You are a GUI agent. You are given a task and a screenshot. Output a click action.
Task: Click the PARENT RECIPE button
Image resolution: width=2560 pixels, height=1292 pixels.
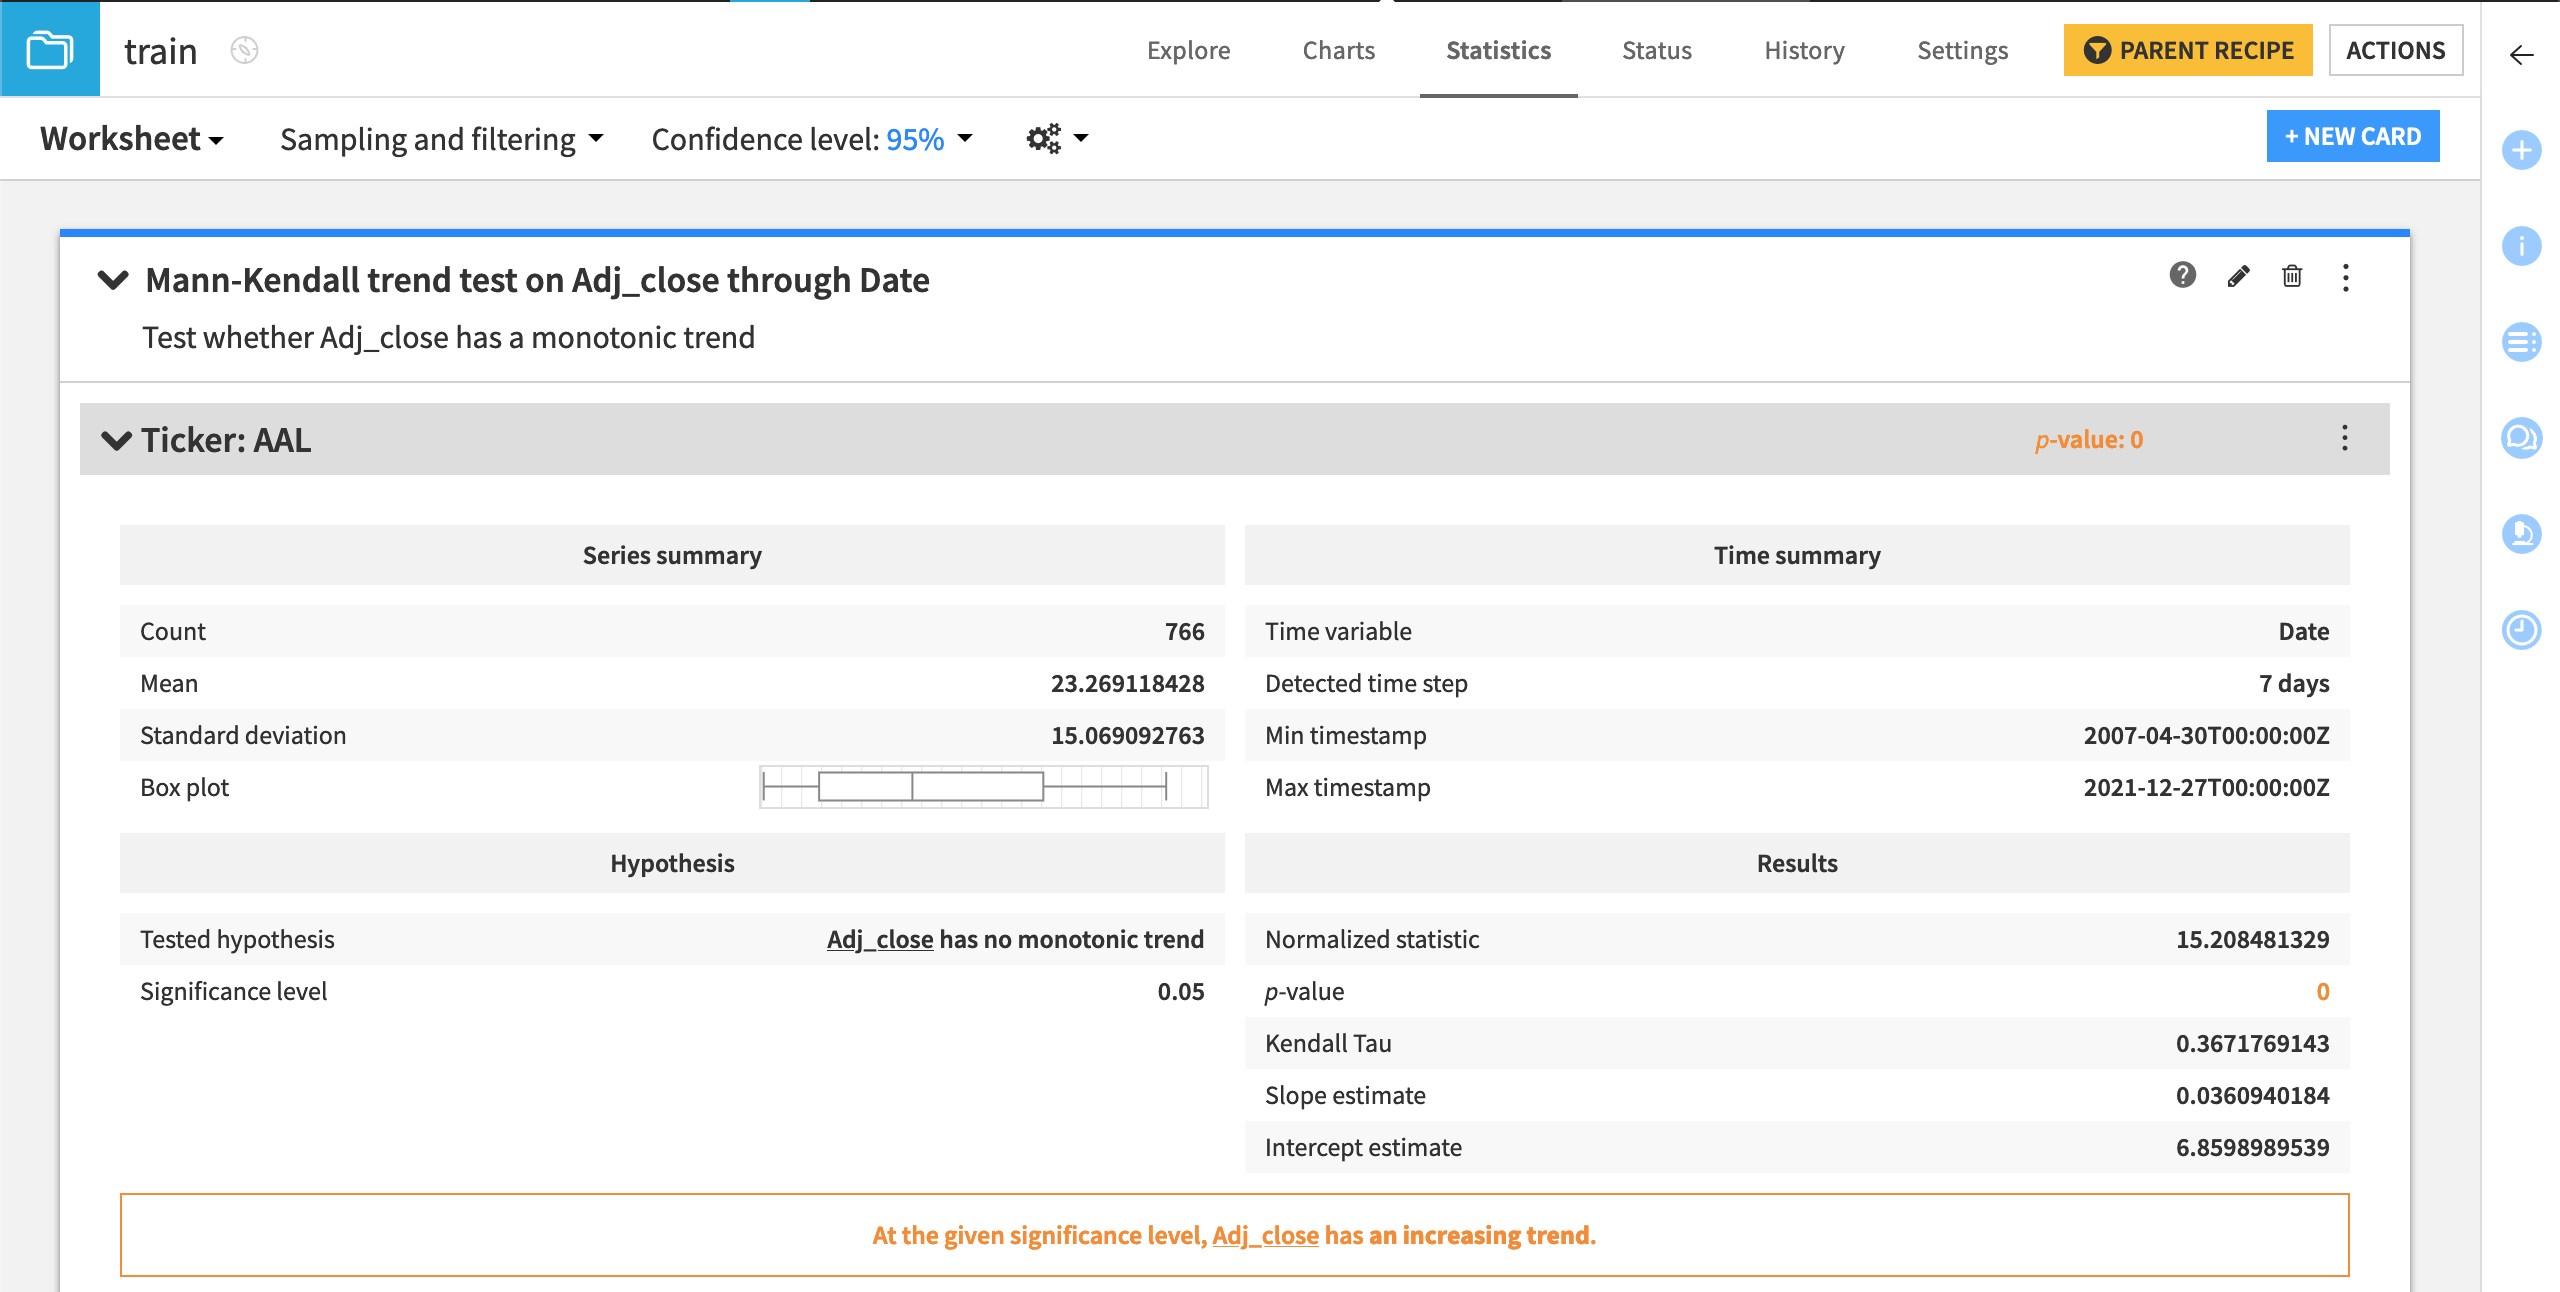(2187, 50)
